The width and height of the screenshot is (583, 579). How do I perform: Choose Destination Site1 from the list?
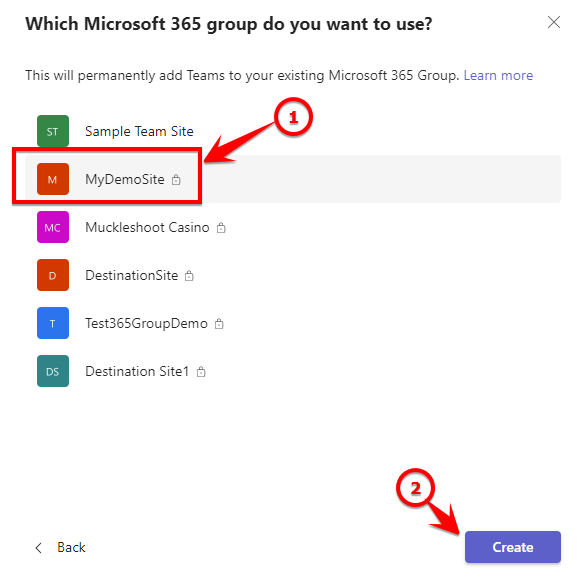(137, 371)
